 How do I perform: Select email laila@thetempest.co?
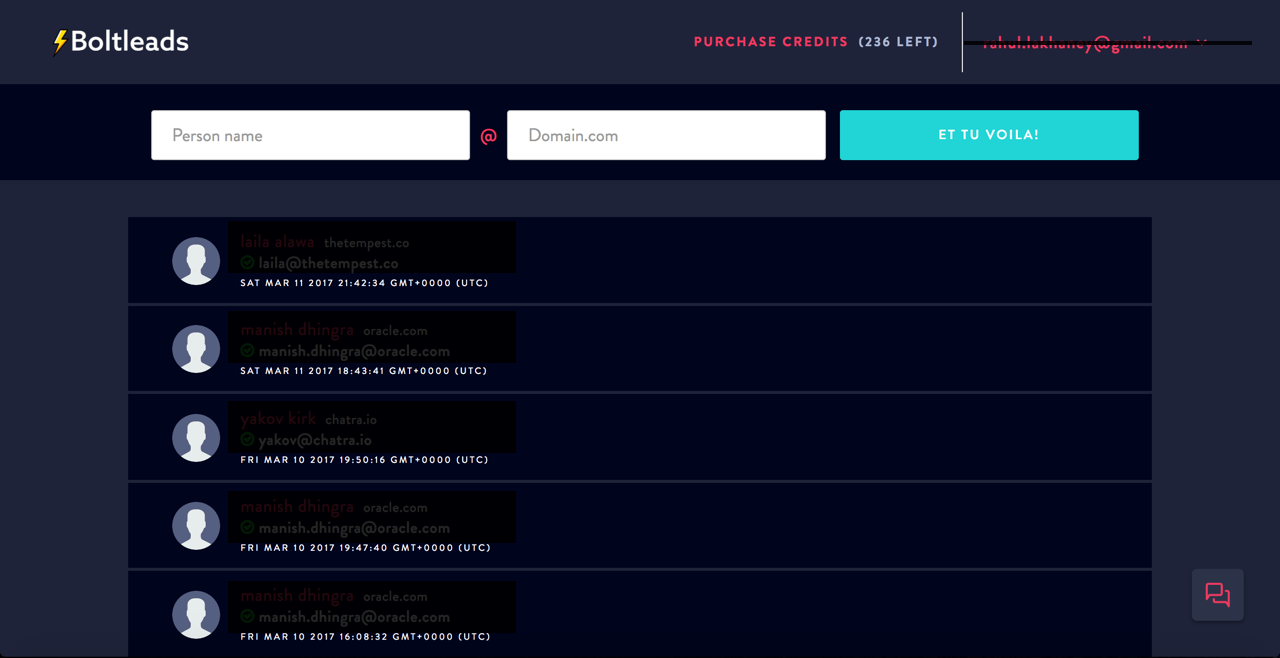click(x=328, y=263)
